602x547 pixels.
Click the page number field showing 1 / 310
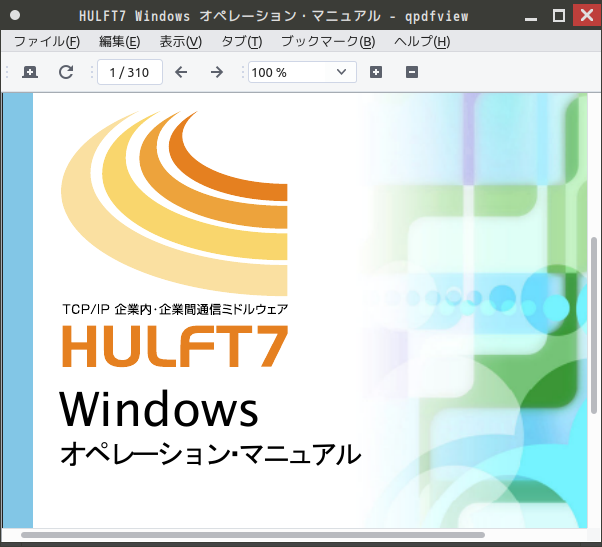[x=130, y=72]
